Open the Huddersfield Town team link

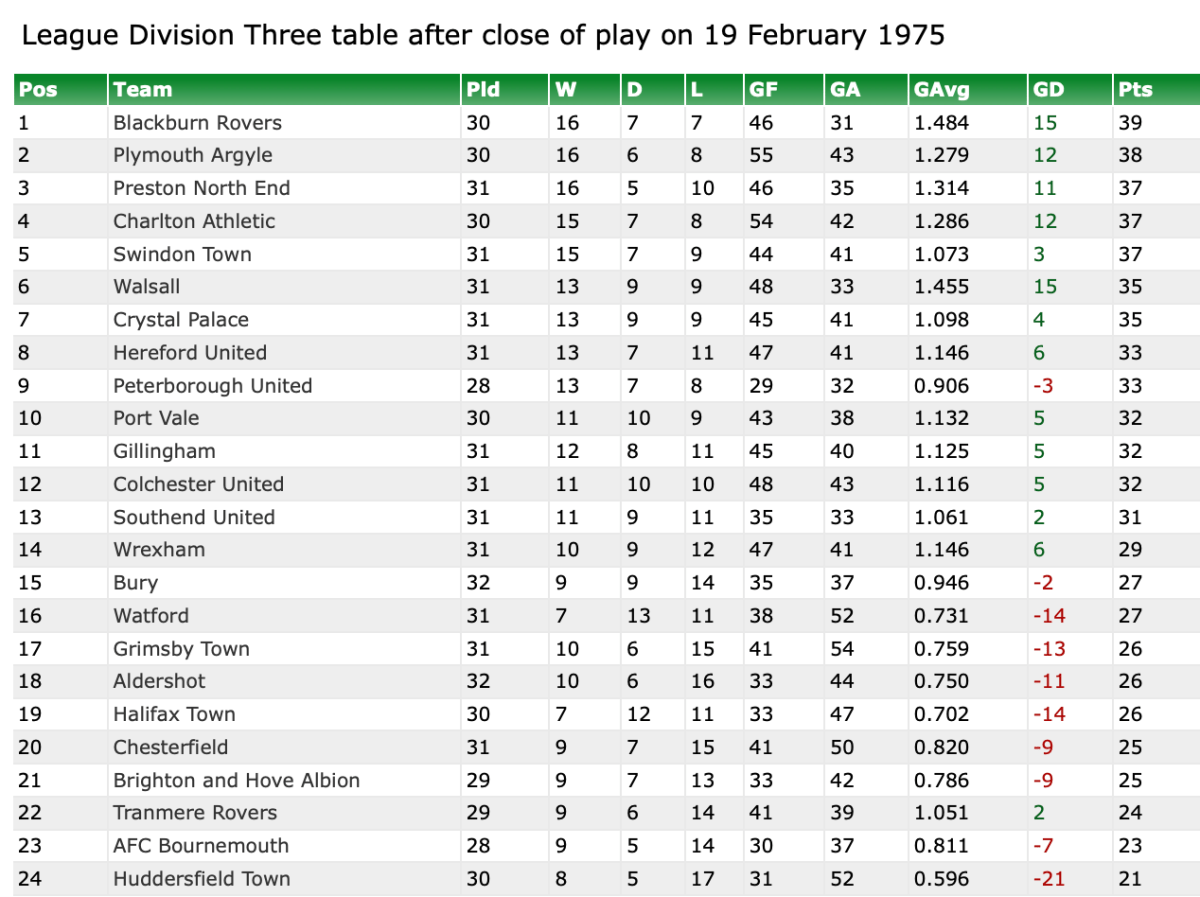tap(201, 879)
